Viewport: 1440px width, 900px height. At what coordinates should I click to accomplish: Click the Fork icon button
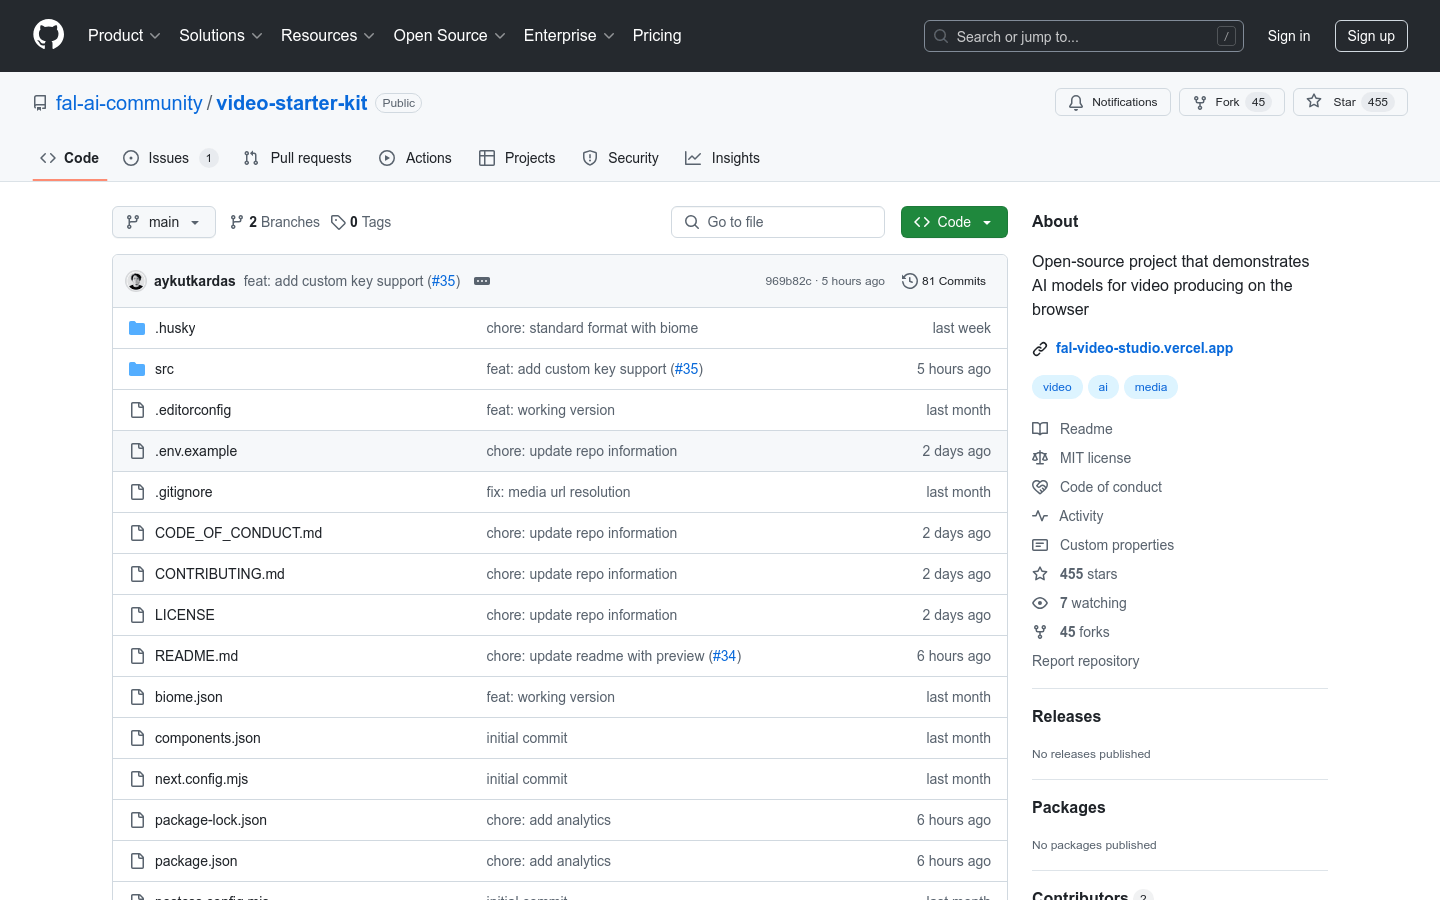click(1200, 102)
